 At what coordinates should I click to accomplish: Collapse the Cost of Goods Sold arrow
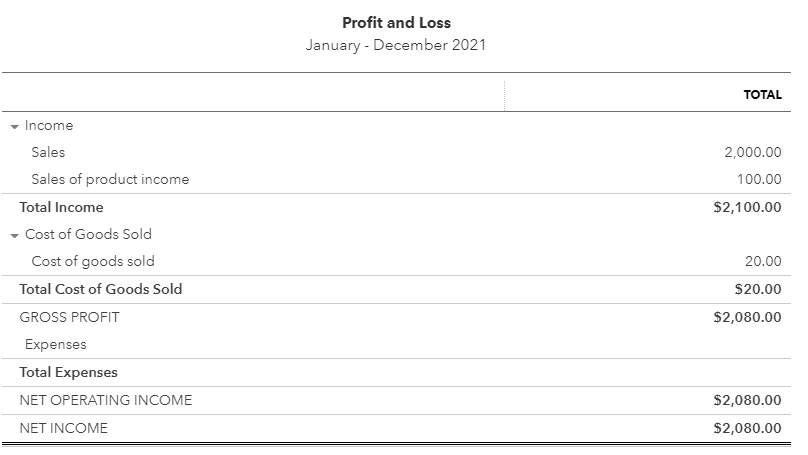(14, 235)
